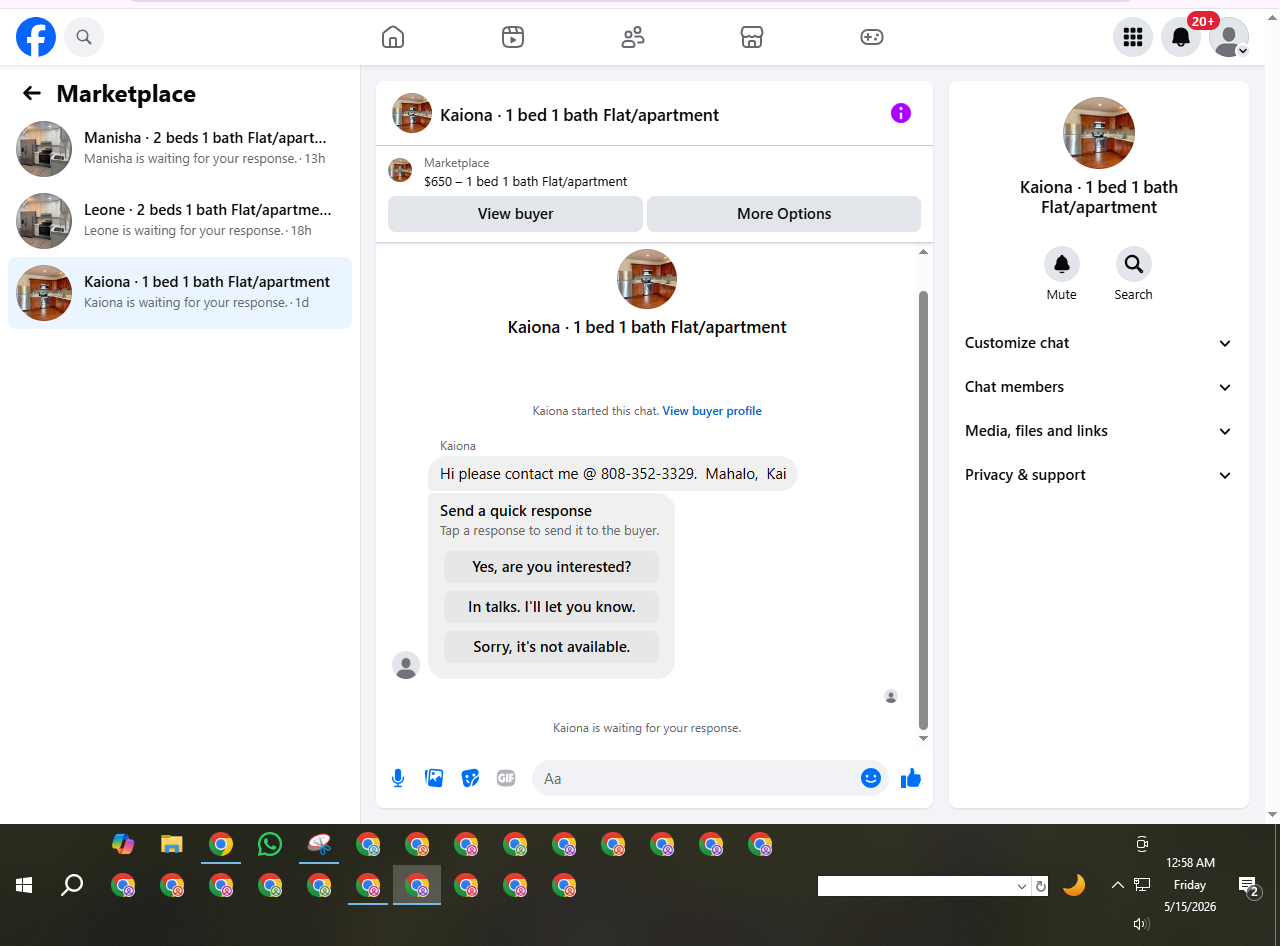Expand Customize chat section
The image size is (1280, 946).
tap(1098, 343)
